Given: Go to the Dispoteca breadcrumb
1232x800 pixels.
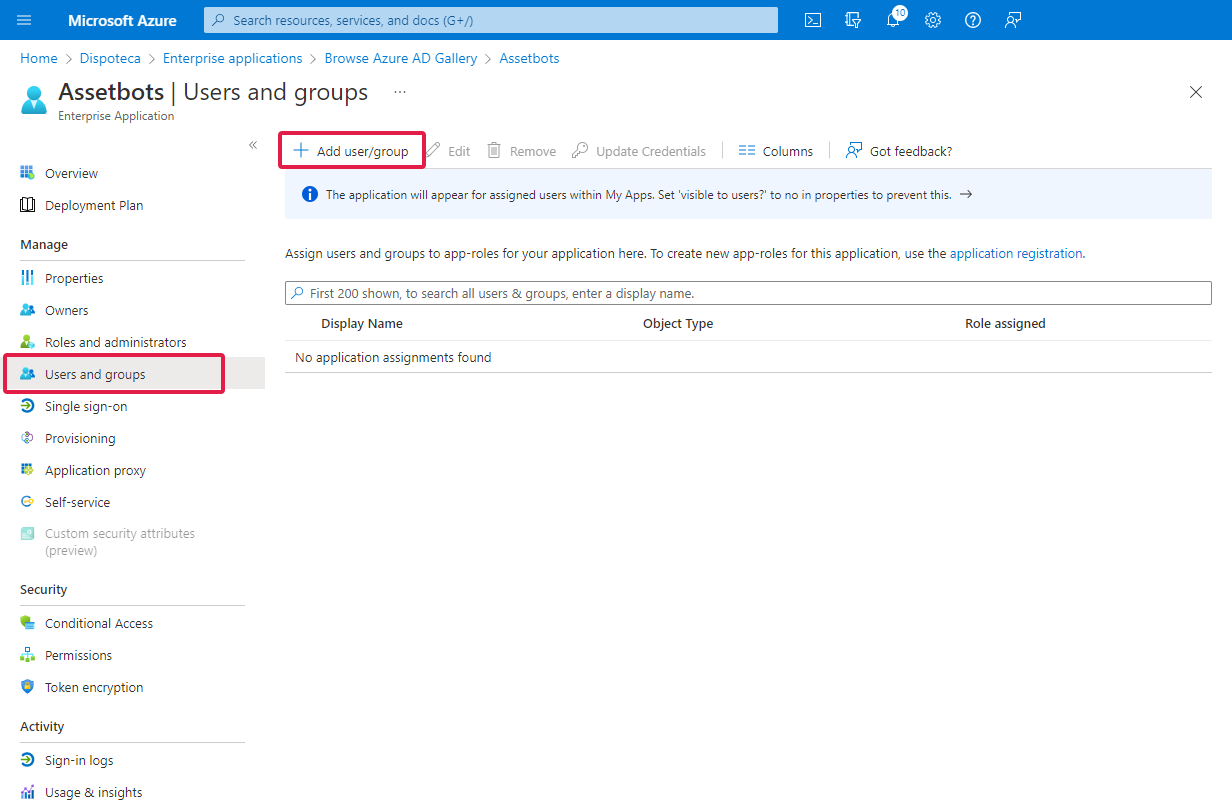Looking at the screenshot, I should 111,58.
